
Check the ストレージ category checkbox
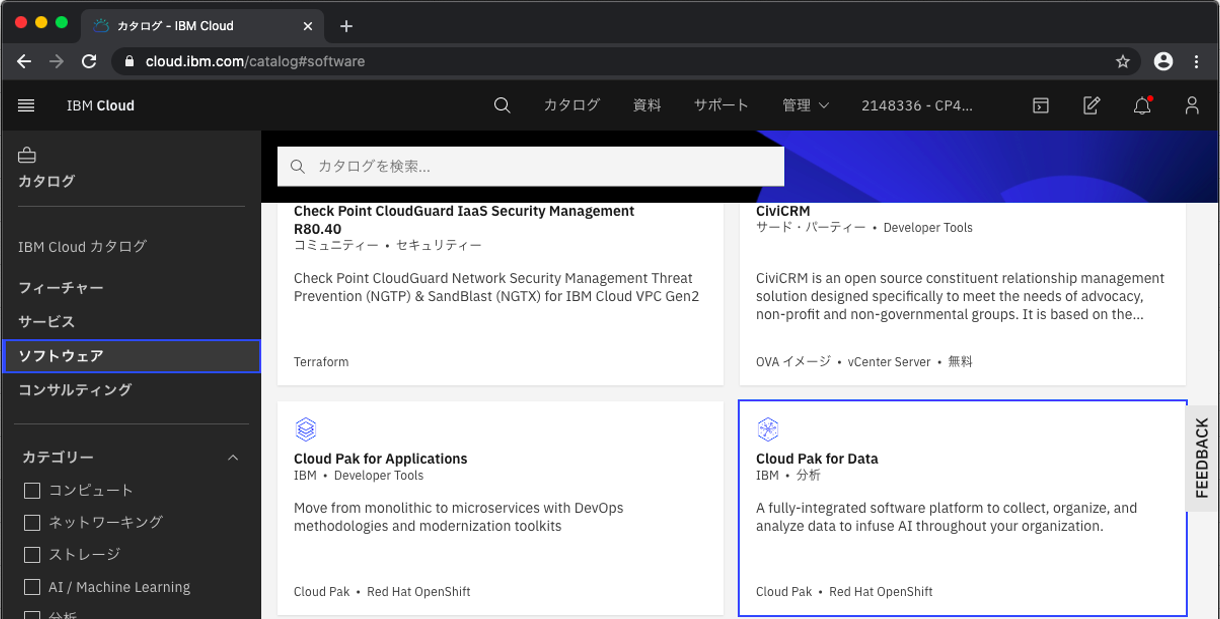[32, 555]
